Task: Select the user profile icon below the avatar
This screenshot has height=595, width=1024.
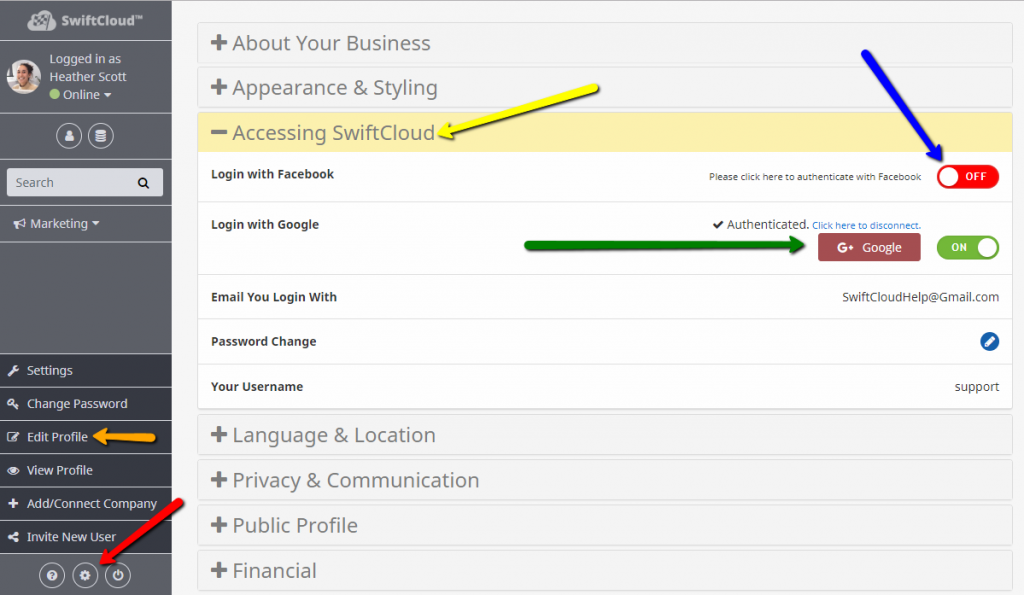Action: [x=68, y=135]
